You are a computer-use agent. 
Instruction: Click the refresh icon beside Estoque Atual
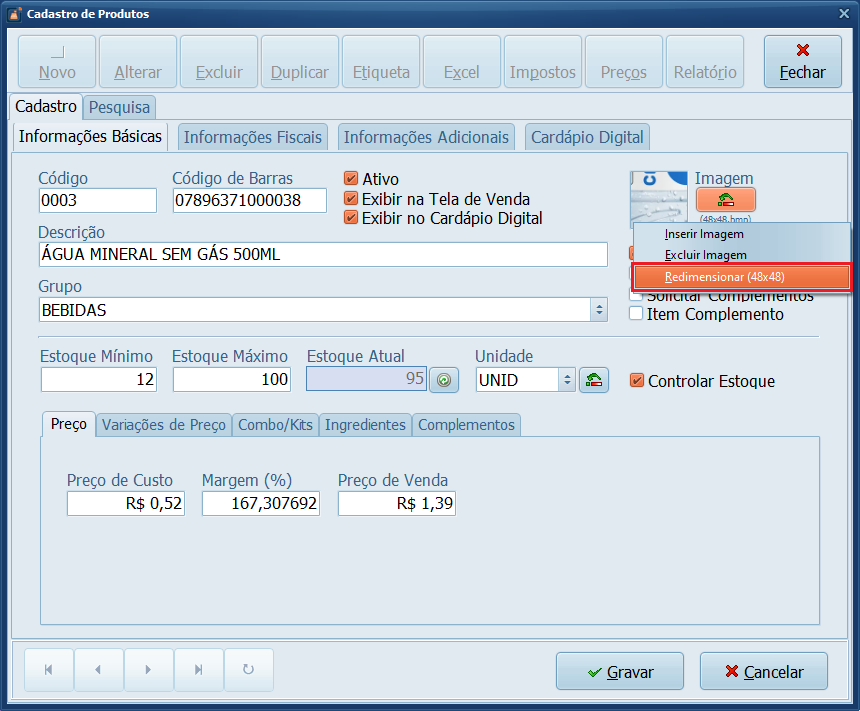[443, 380]
